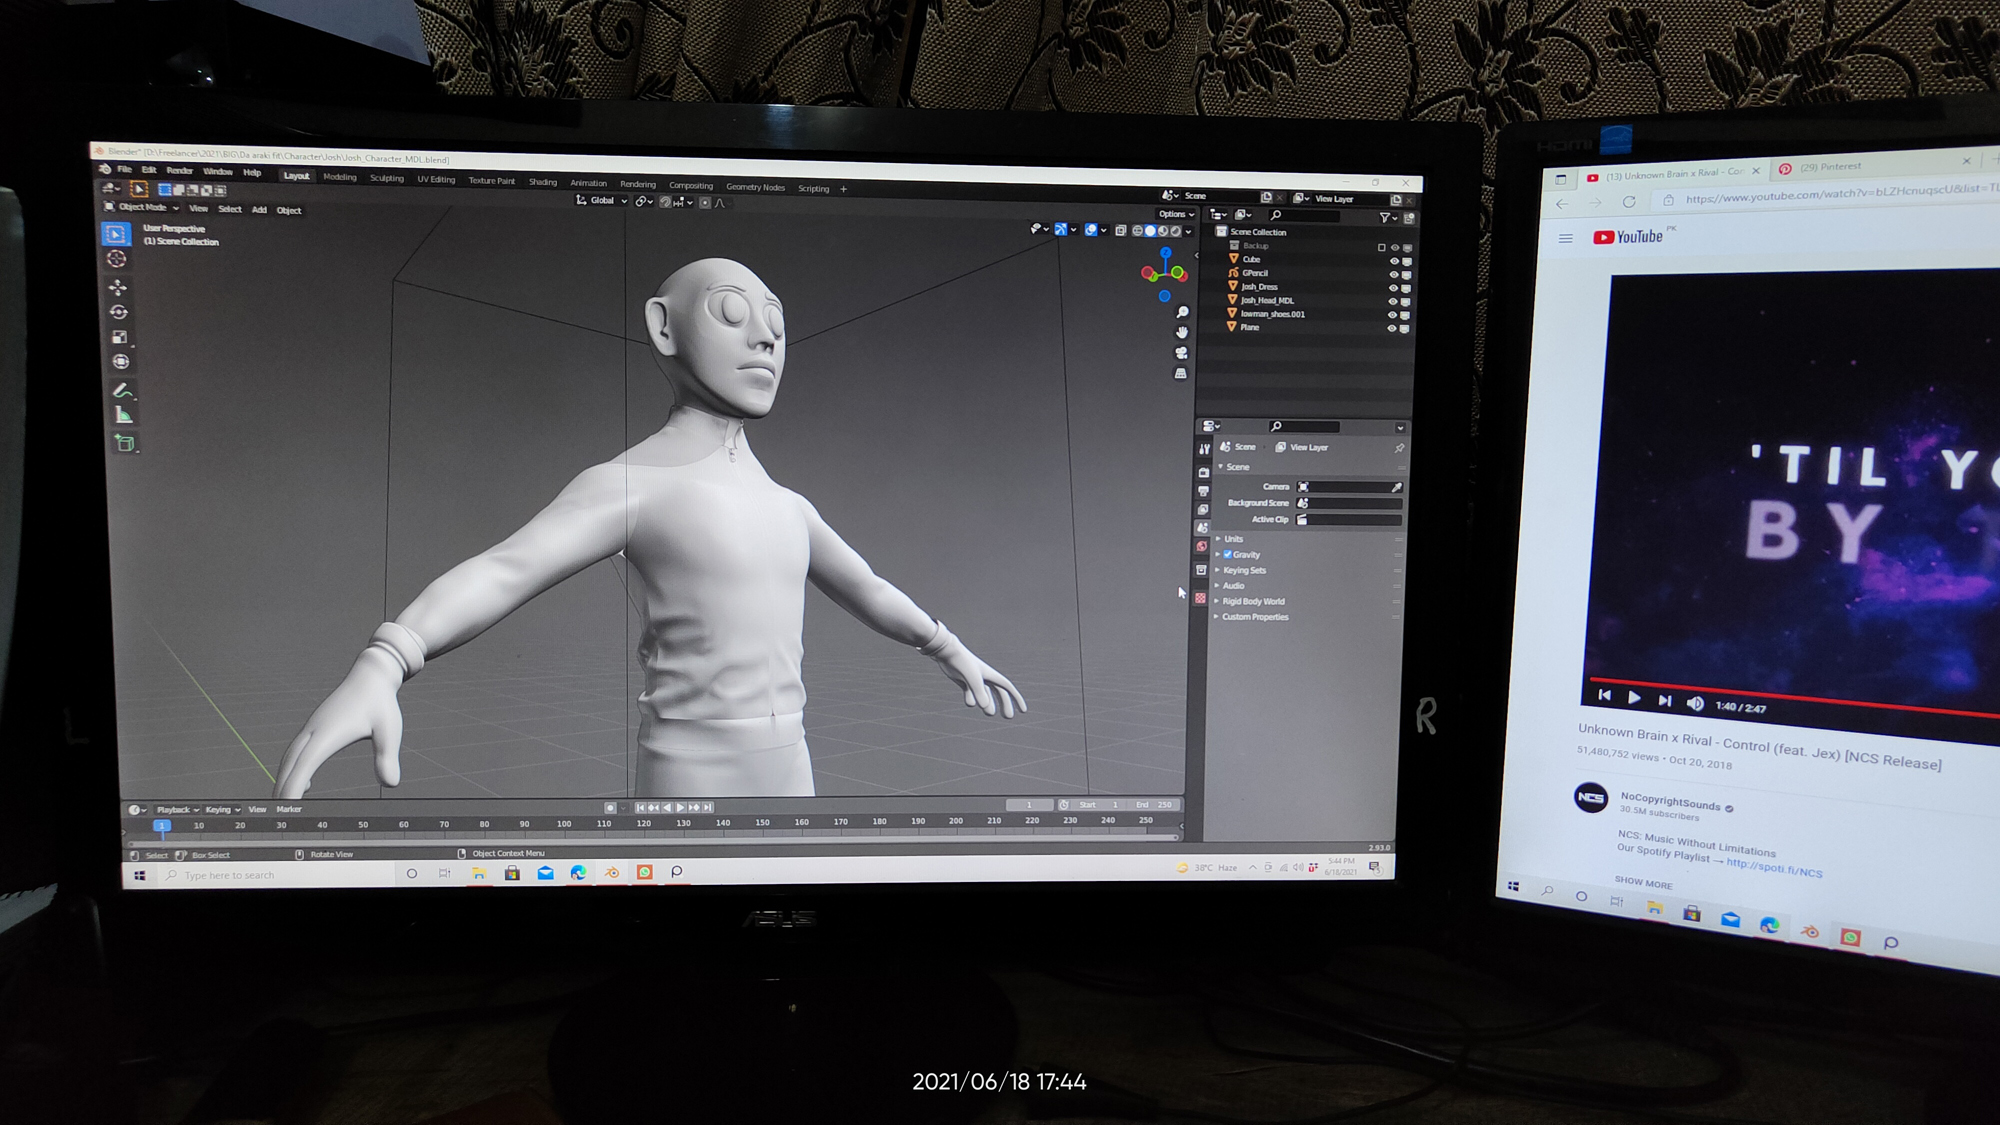This screenshot has height=1125, width=2000.
Task: Switch to the Modeling workspace tab
Action: tap(340, 177)
